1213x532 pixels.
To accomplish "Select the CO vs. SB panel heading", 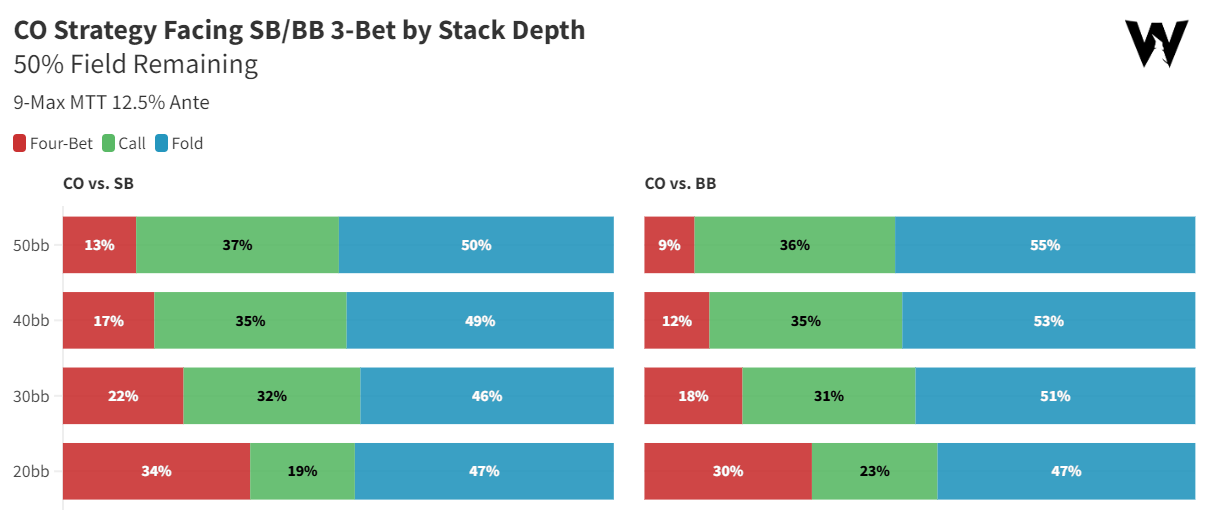I will 98,184.
